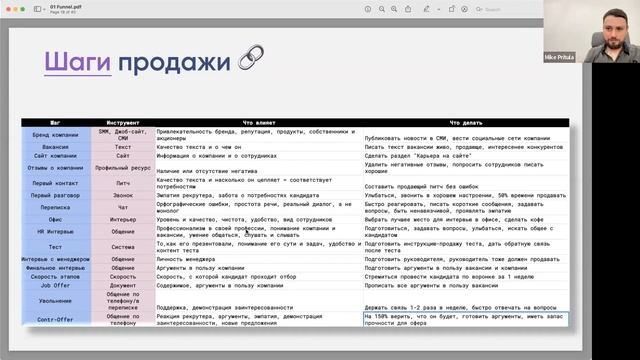The height and width of the screenshot is (360, 640).
Task: Close the Preview window with red button
Action: click(8, 9)
